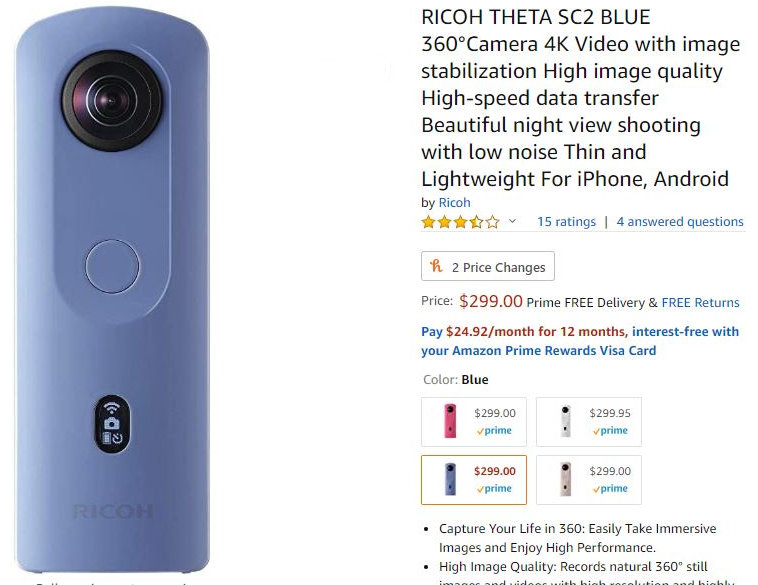This screenshot has height=585, width=758.
Task: Click the three-and-a-half star rating icons
Action: point(460,222)
